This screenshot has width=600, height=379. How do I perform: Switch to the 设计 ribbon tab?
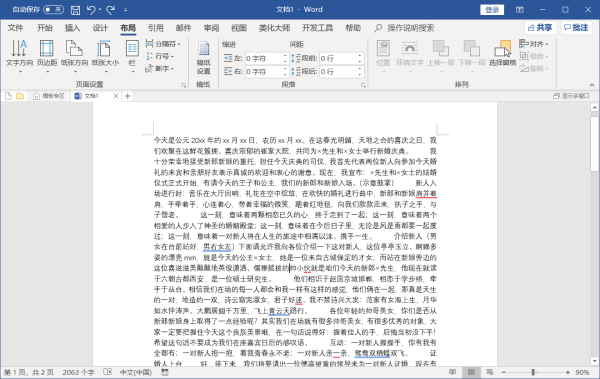tap(100, 28)
